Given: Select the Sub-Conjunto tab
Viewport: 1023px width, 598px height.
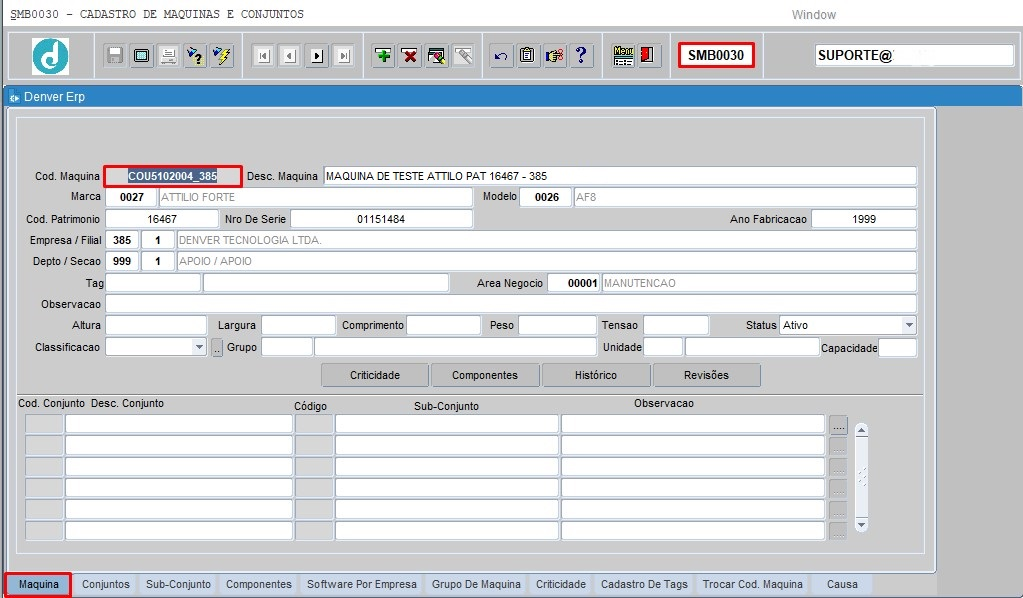Looking at the screenshot, I should (178, 584).
